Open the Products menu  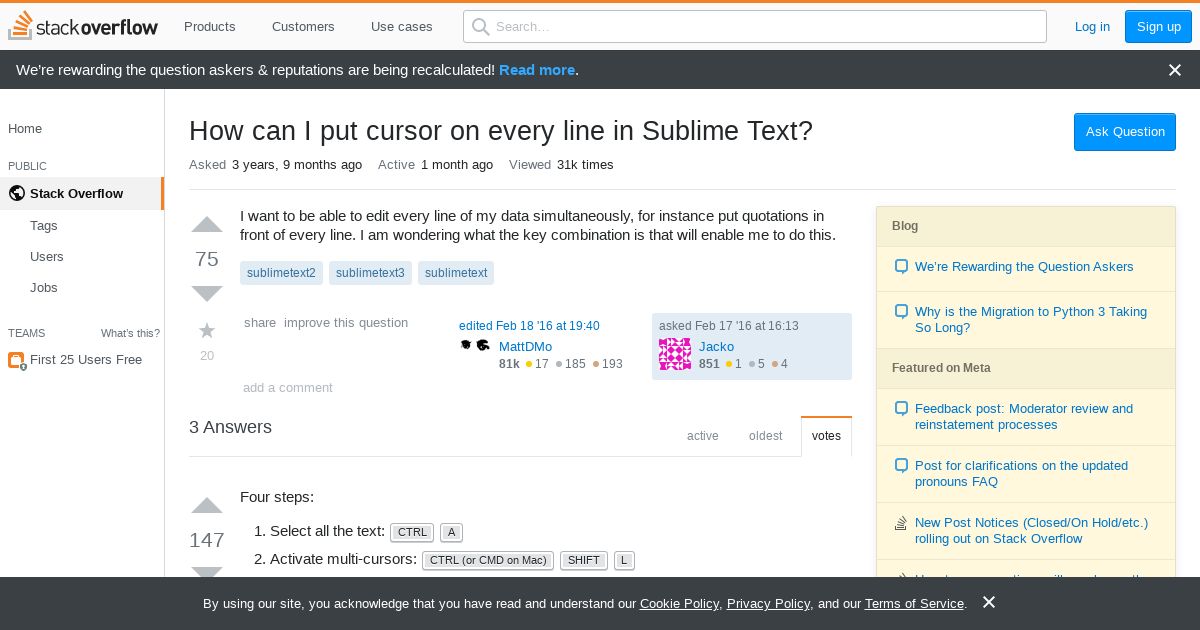point(210,26)
